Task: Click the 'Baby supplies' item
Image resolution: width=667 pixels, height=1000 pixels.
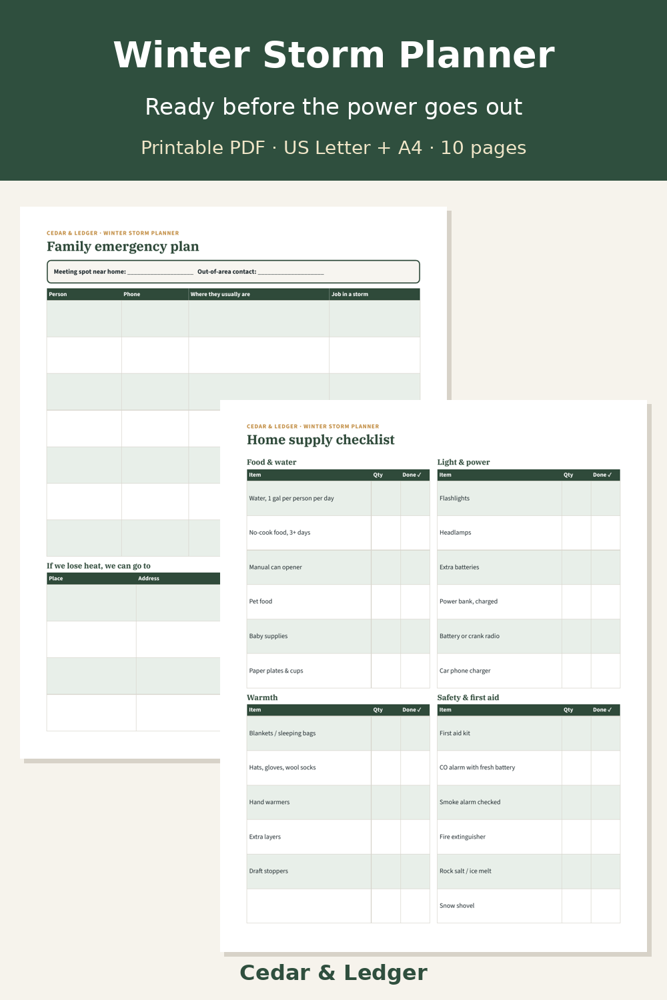Action: pyautogui.click(x=268, y=636)
